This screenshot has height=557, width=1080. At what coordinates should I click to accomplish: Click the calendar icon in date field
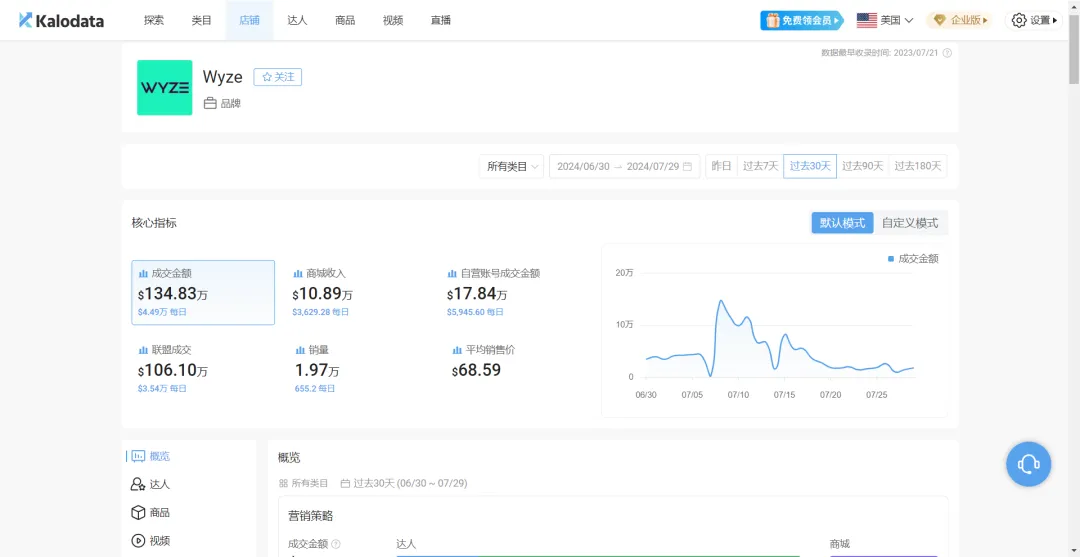click(687, 166)
